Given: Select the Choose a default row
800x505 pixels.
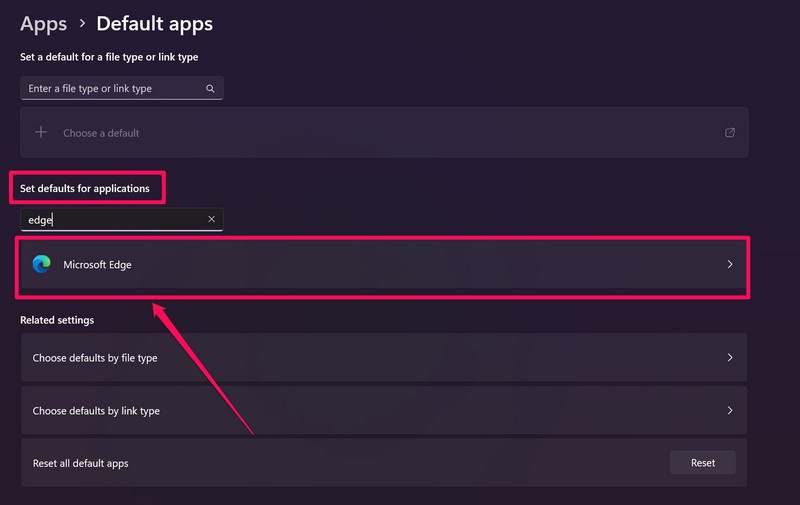Looking at the screenshot, I should click(x=380, y=132).
